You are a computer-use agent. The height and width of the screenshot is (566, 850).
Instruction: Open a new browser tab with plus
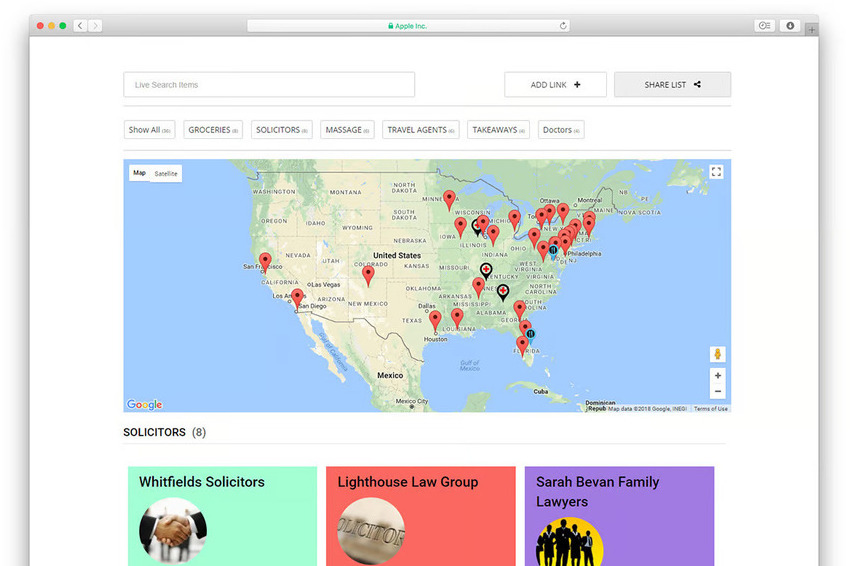pos(812,30)
